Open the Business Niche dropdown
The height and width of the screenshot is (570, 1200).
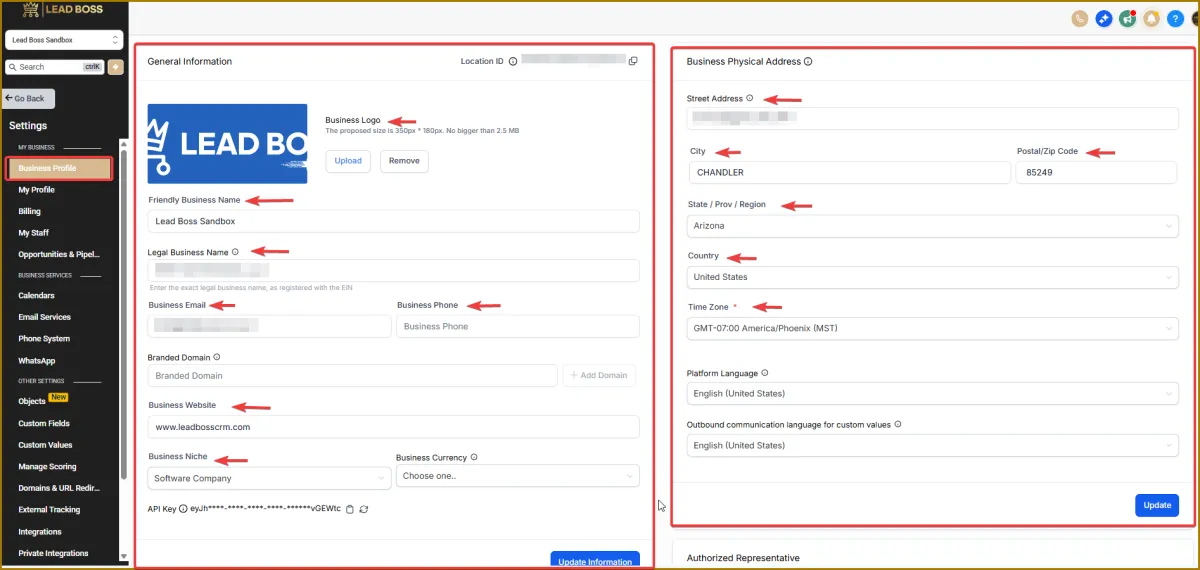pyautogui.click(x=270, y=478)
